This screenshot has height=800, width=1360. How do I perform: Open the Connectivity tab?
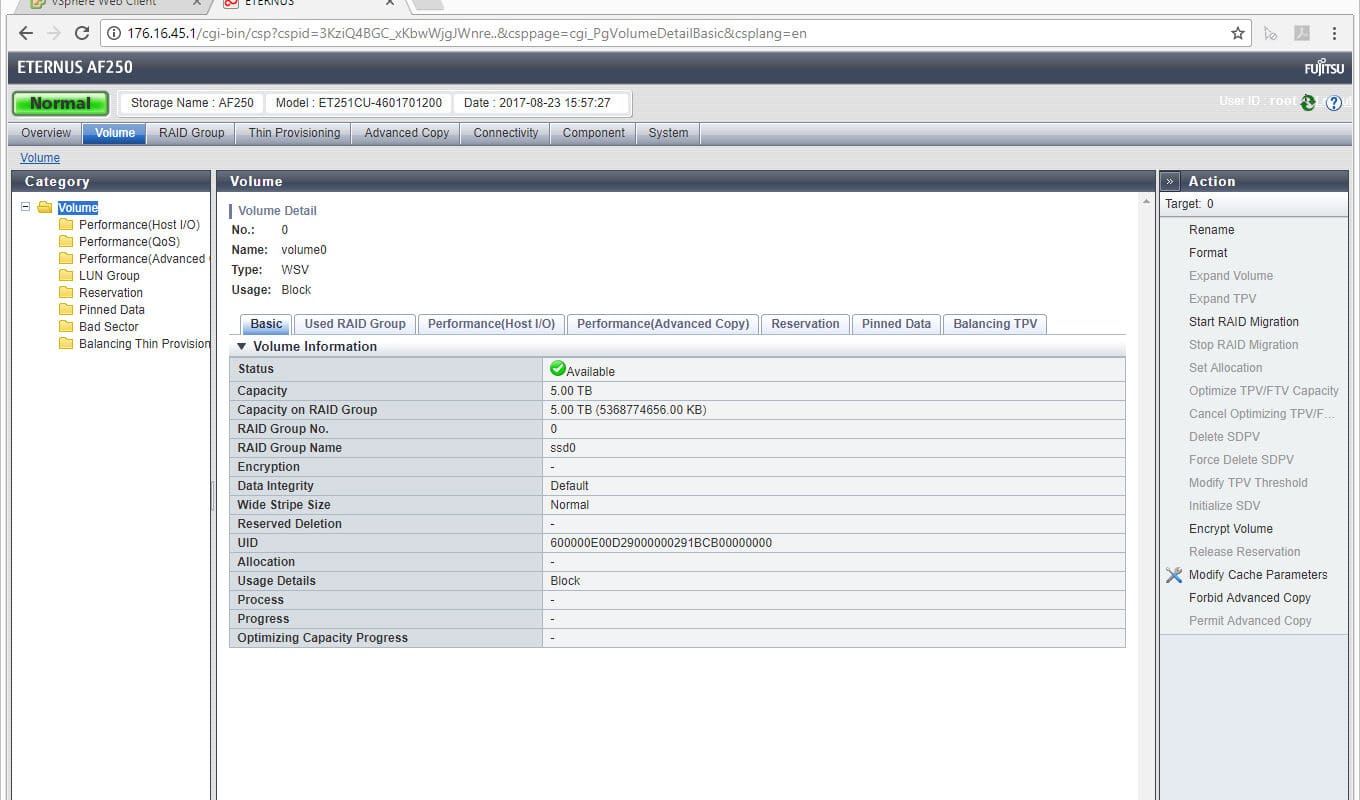coord(506,133)
